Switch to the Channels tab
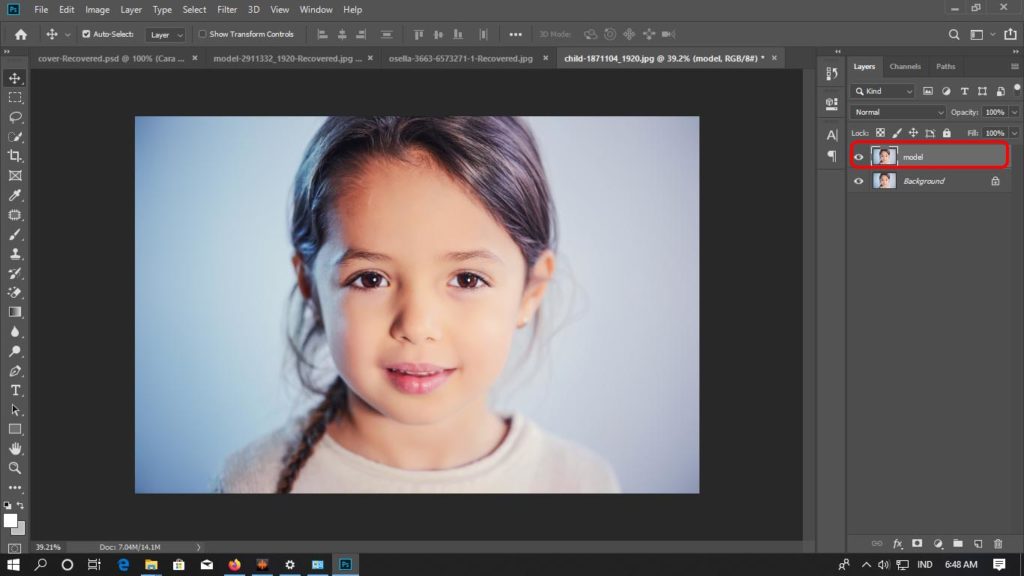 [x=905, y=67]
